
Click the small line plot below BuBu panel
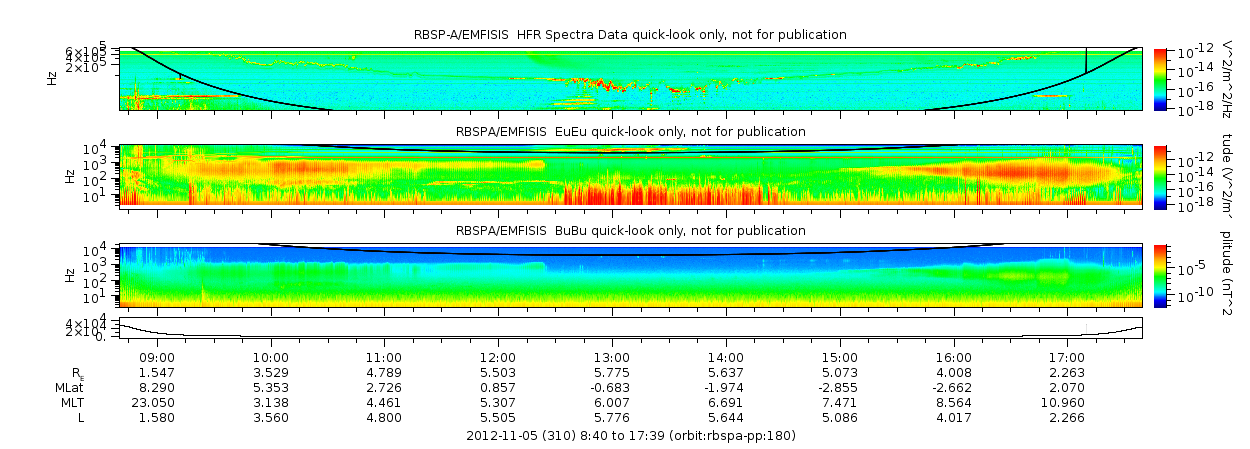630,328
